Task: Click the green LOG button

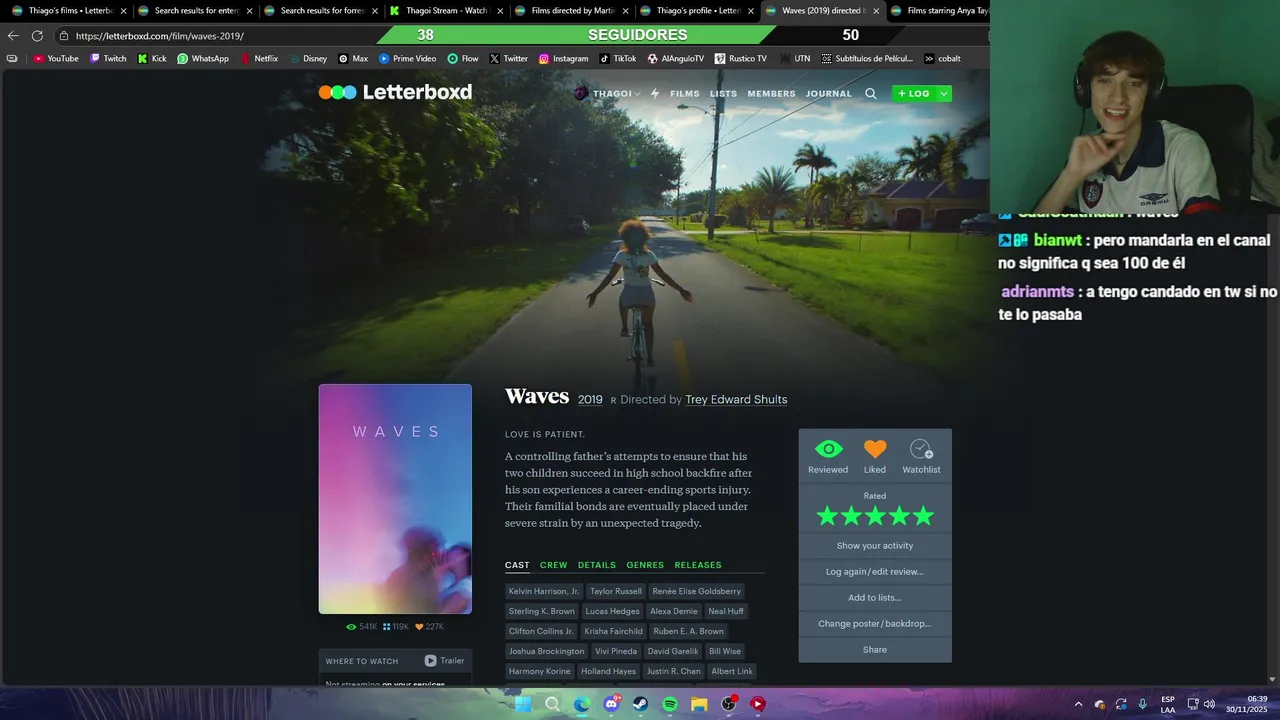Action: [x=914, y=93]
